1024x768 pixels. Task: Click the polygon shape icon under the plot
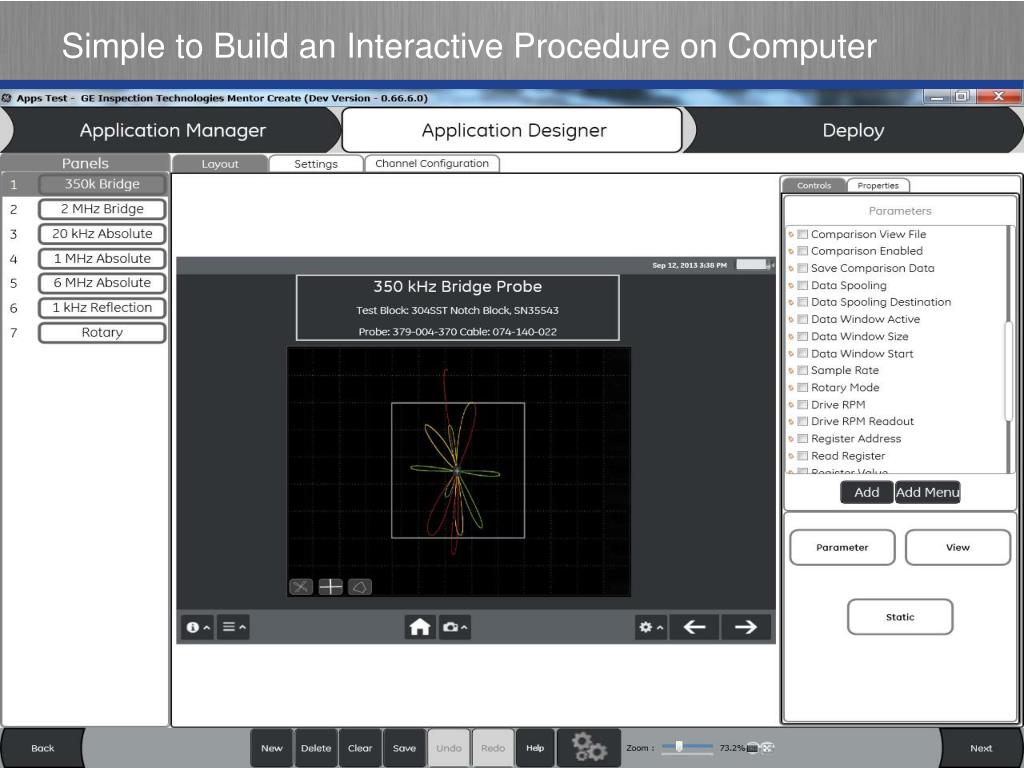click(x=360, y=586)
